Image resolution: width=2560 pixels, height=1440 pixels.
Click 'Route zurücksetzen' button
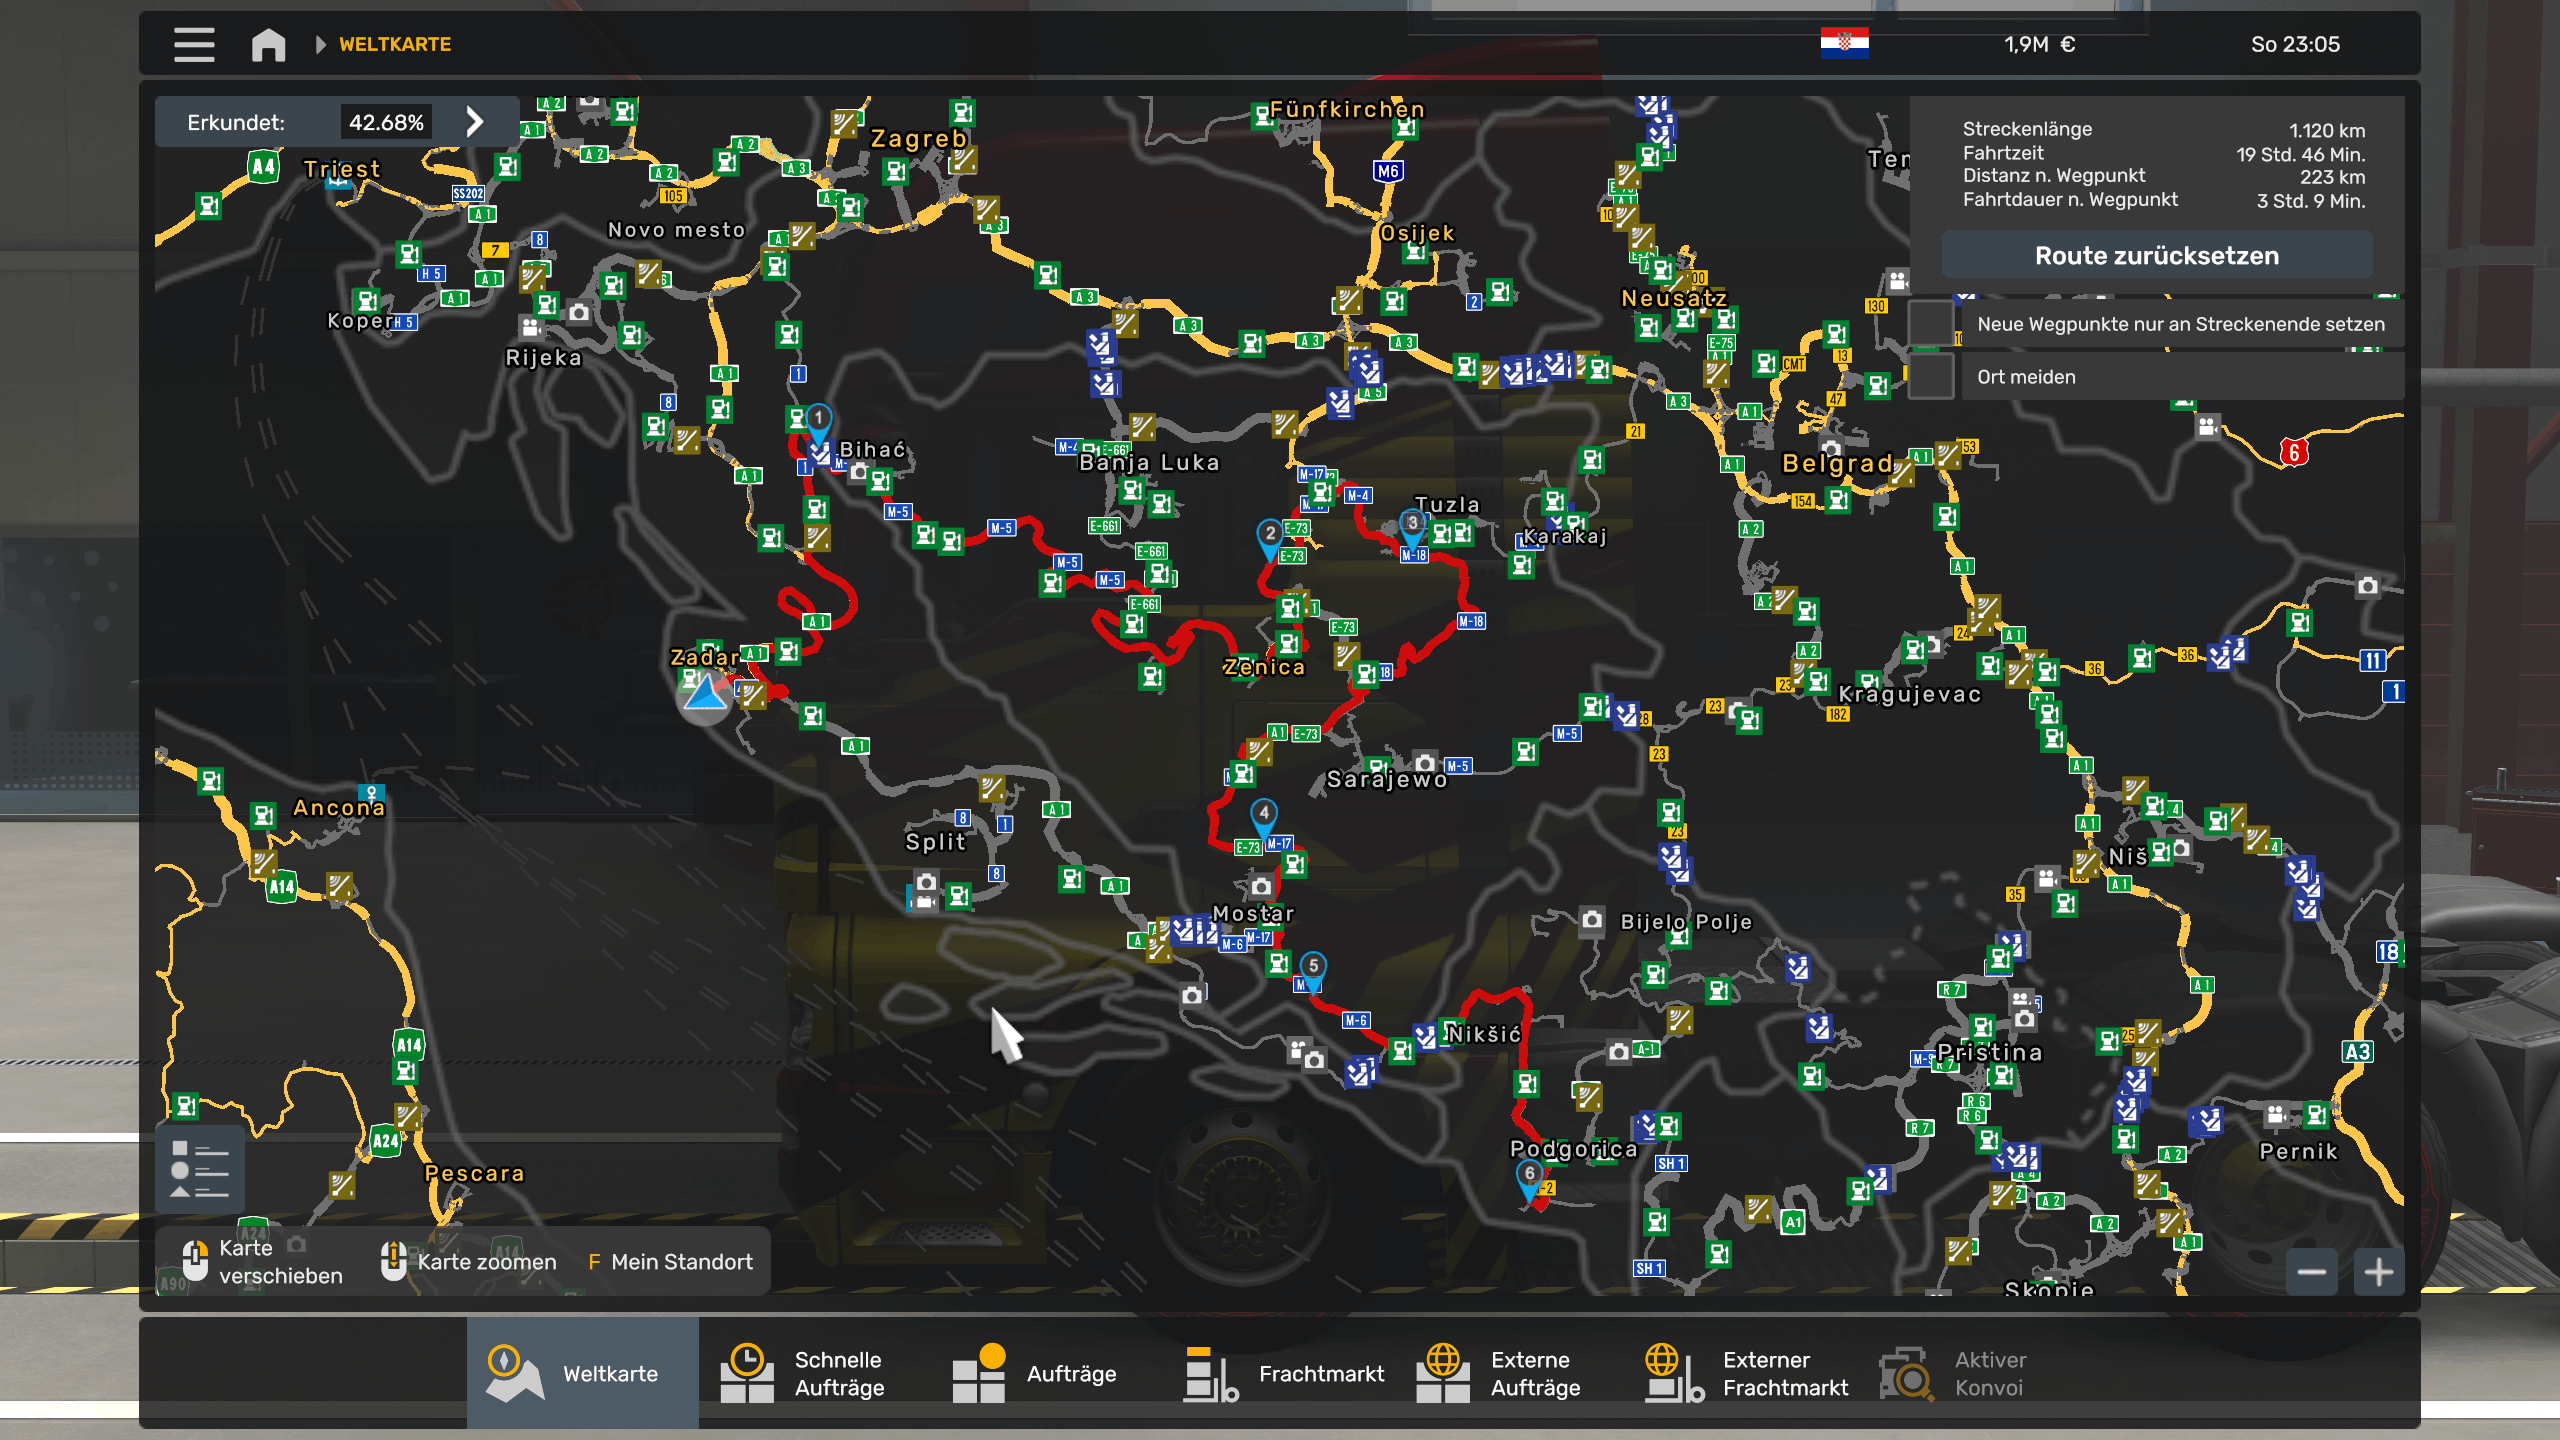[x=2156, y=256]
